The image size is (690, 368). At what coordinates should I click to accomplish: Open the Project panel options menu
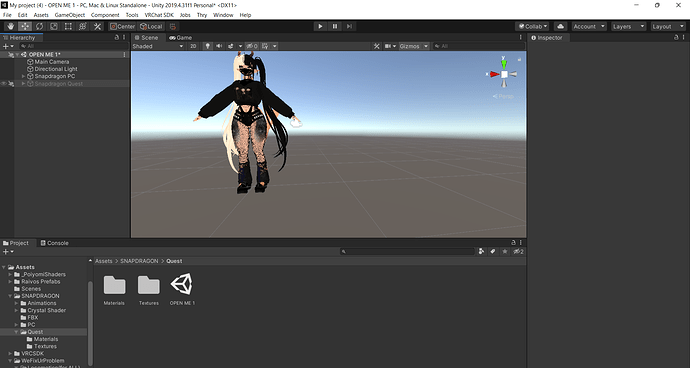(x=521, y=243)
